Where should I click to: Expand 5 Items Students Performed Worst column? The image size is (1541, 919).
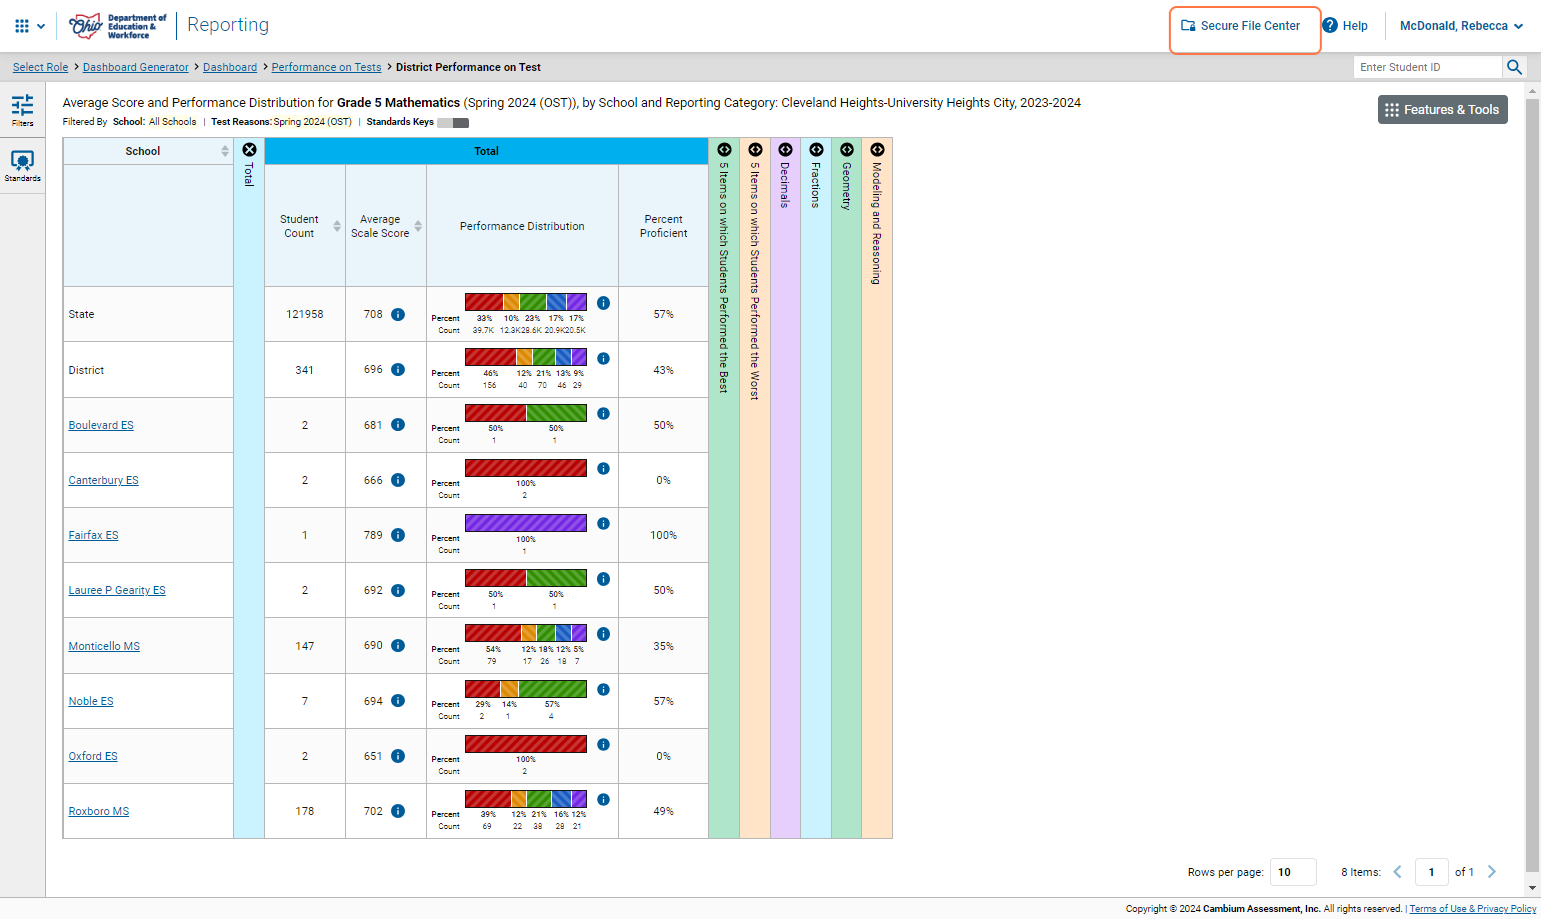[x=755, y=150]
